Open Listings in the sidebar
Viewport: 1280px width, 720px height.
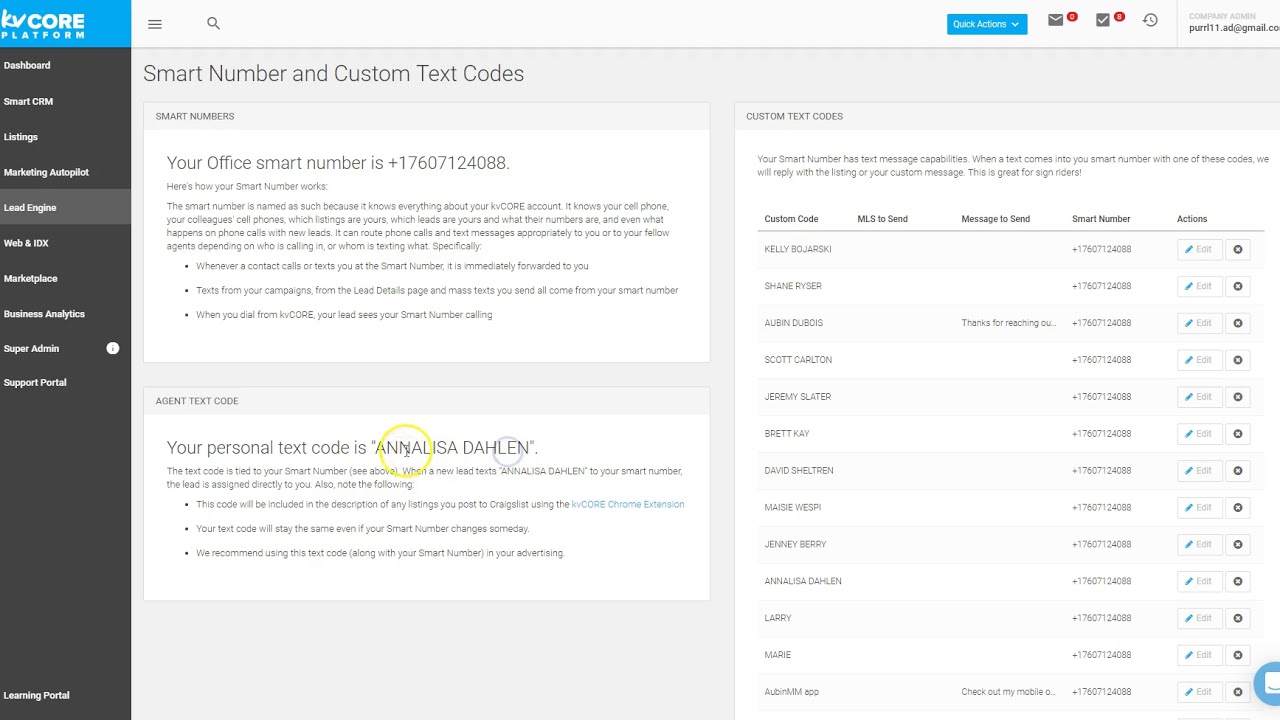21,137
